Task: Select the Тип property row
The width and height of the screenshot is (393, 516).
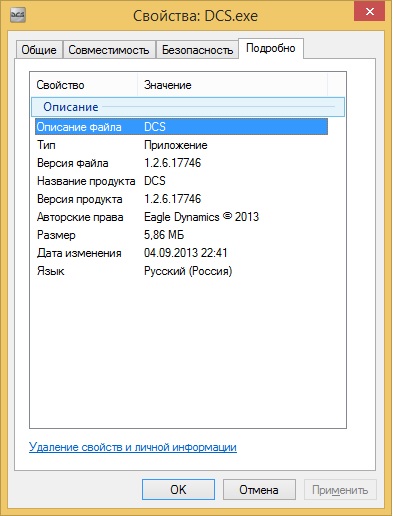Action: pos(181,145)
